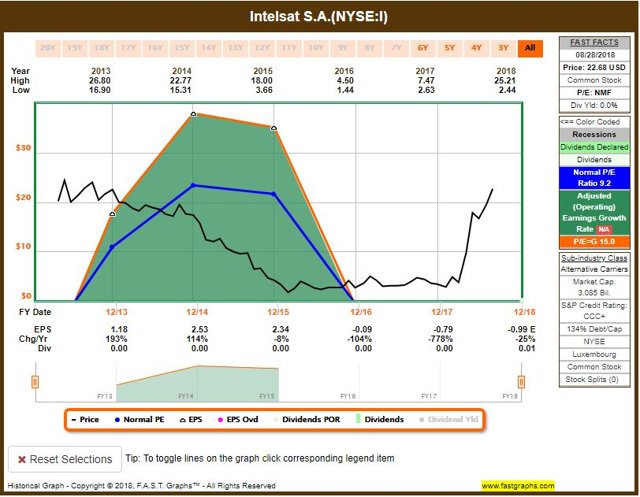Click the 2017 change value '-778%'
Screen dimensions: 640x497
(441, 339)
